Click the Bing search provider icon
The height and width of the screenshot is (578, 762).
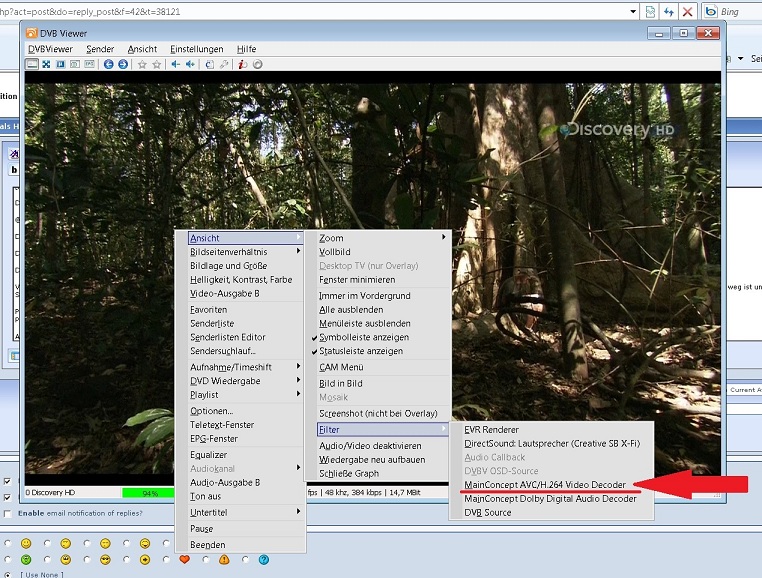[711, 11]
